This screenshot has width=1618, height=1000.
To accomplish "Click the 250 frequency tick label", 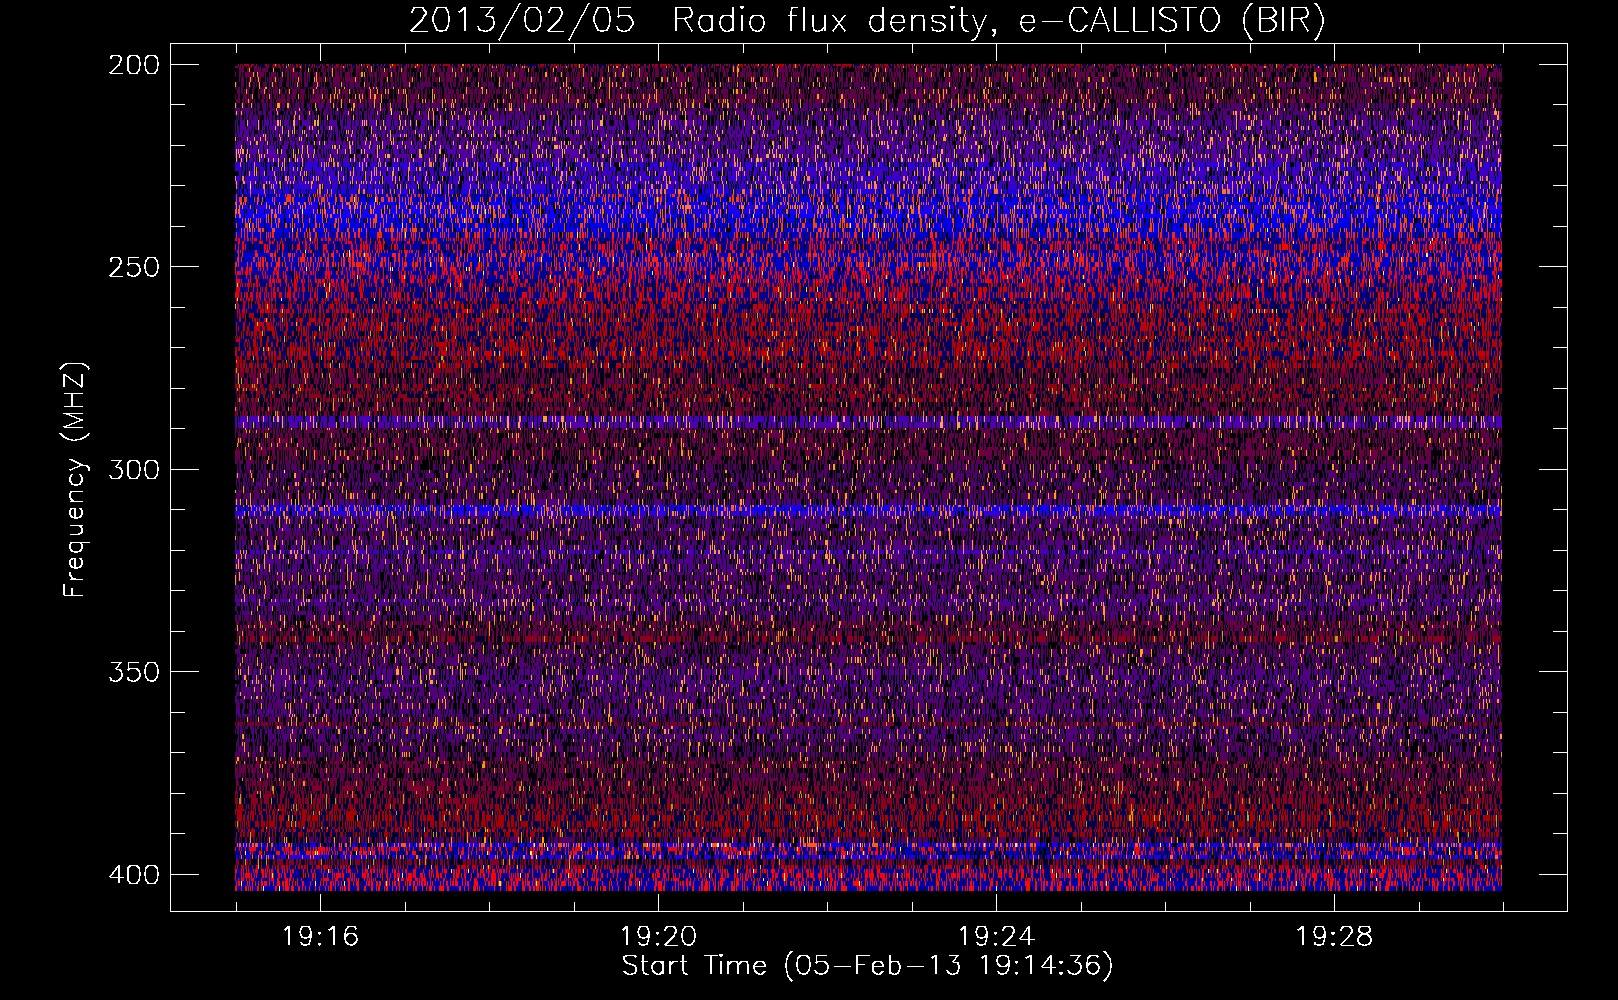I will click(133, 267).
